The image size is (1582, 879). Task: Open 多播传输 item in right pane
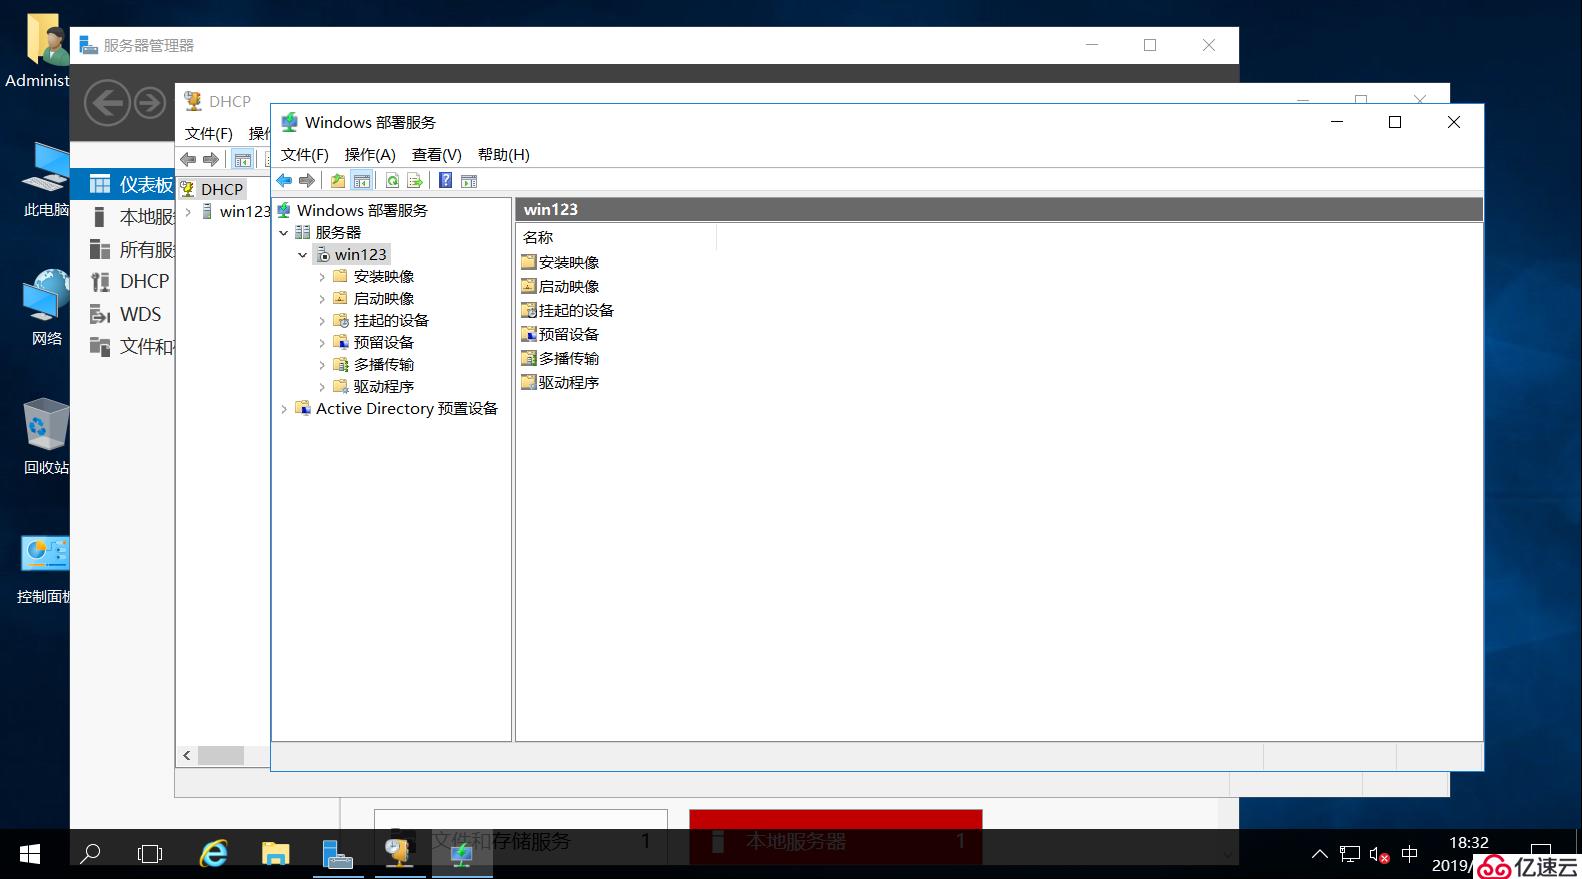coord(560,358)
